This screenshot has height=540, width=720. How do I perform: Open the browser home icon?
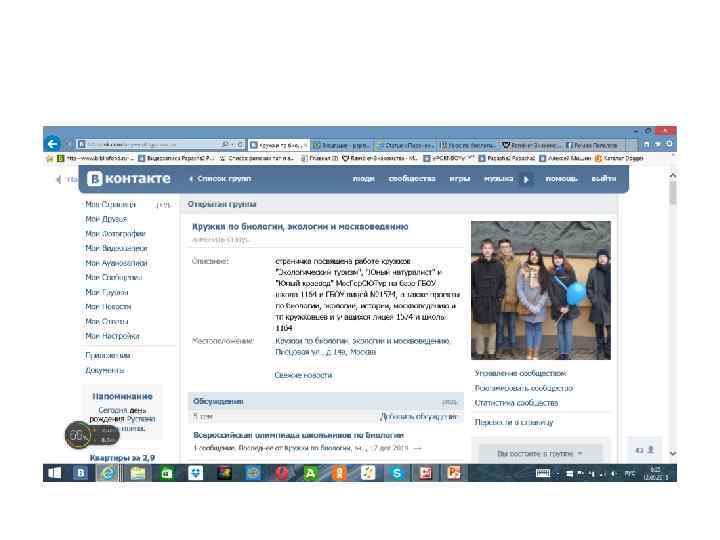click(x=647, y=144)
